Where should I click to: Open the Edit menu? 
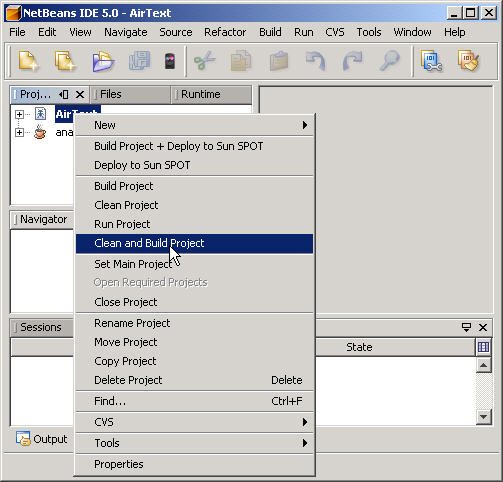pos(47,32)
